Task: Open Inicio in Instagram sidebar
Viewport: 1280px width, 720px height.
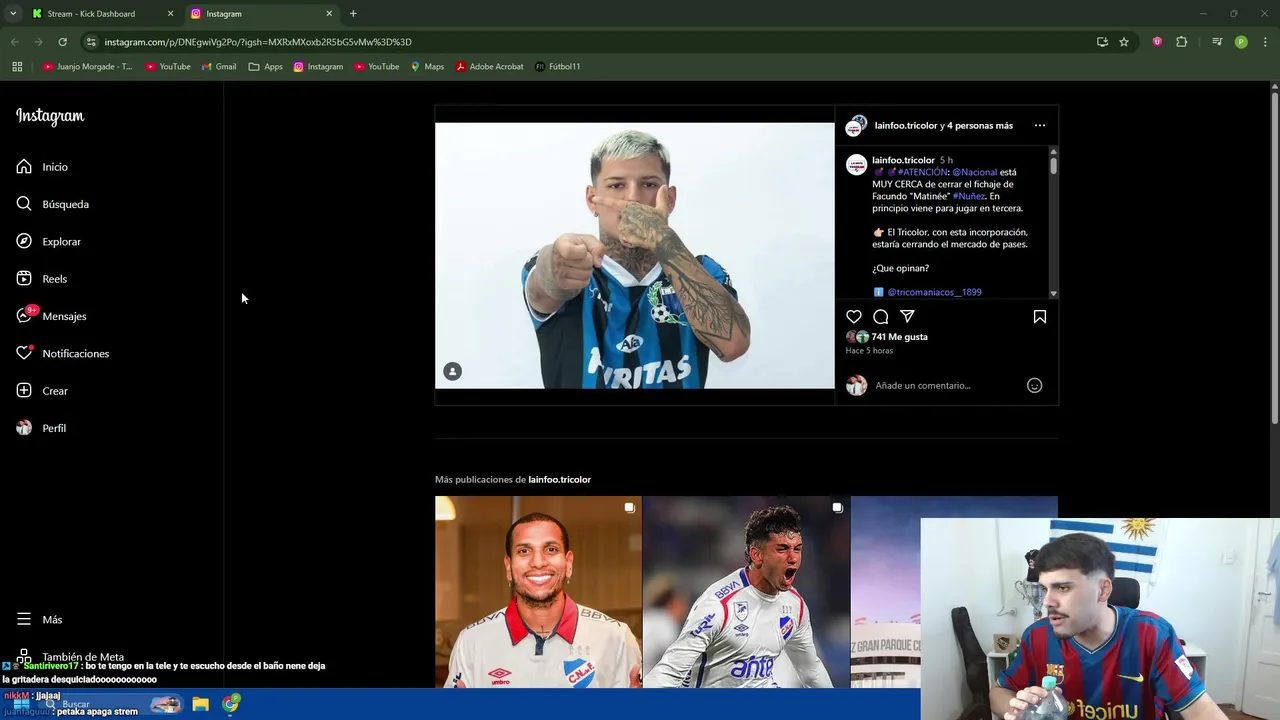Action: coord(42,167)
